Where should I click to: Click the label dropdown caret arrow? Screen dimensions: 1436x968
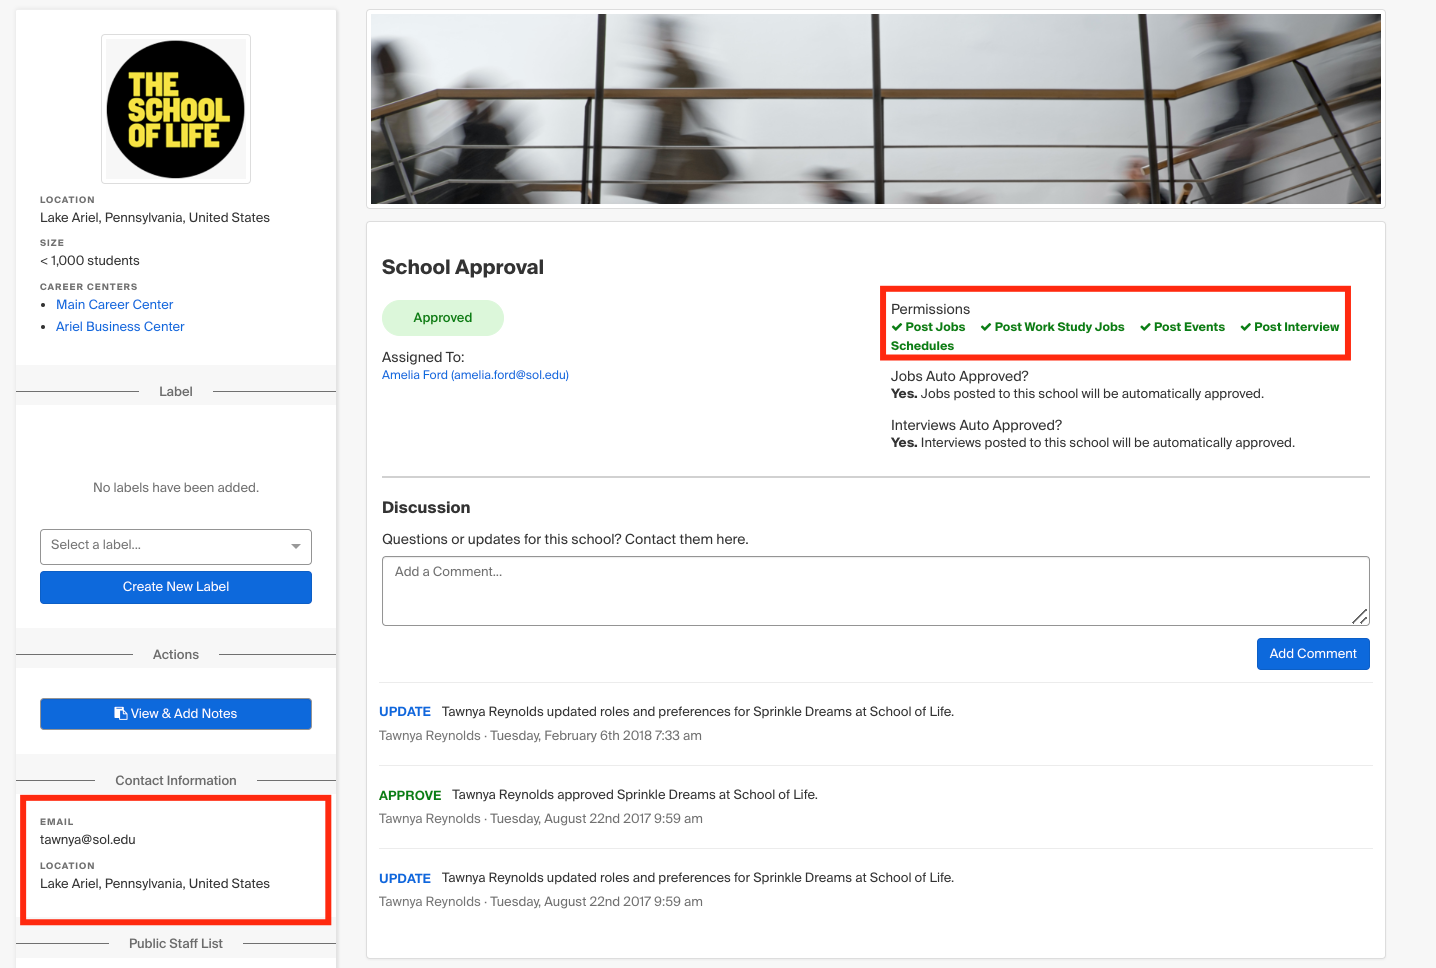click(x=296, y=546)
